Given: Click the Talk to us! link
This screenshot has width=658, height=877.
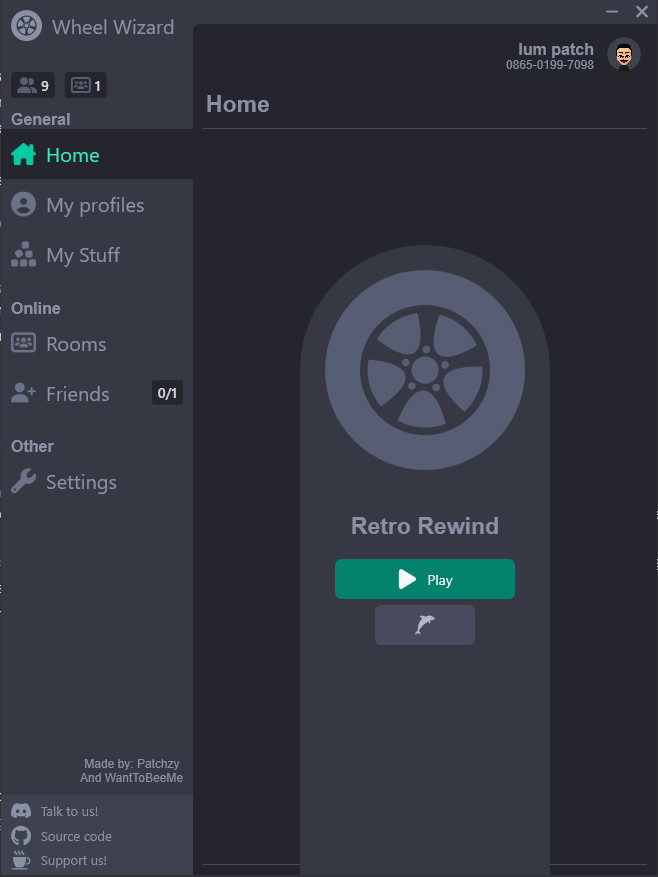Looking at the screenshot, I should pos(69,811).
